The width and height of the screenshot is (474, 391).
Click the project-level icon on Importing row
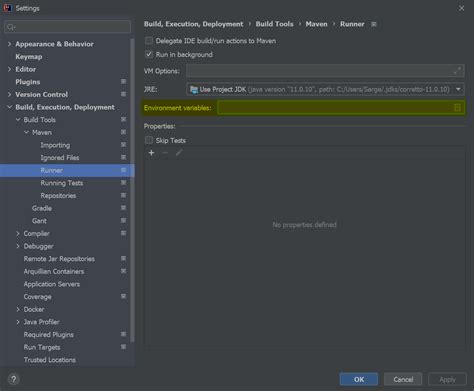(x=123, y=145)
